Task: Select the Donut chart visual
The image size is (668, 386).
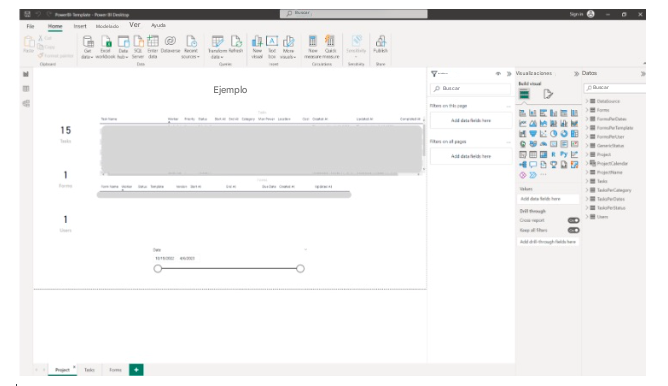Action: coord(564,134)
